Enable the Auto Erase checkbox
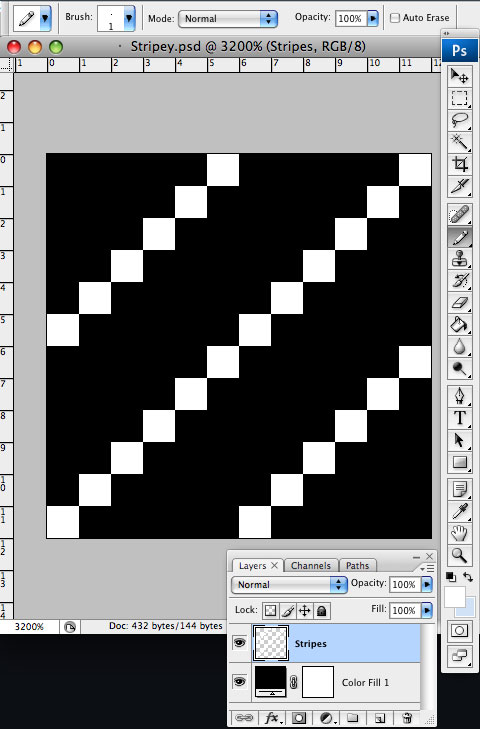Viewport: 480px width, 729px height. [395, 18]
